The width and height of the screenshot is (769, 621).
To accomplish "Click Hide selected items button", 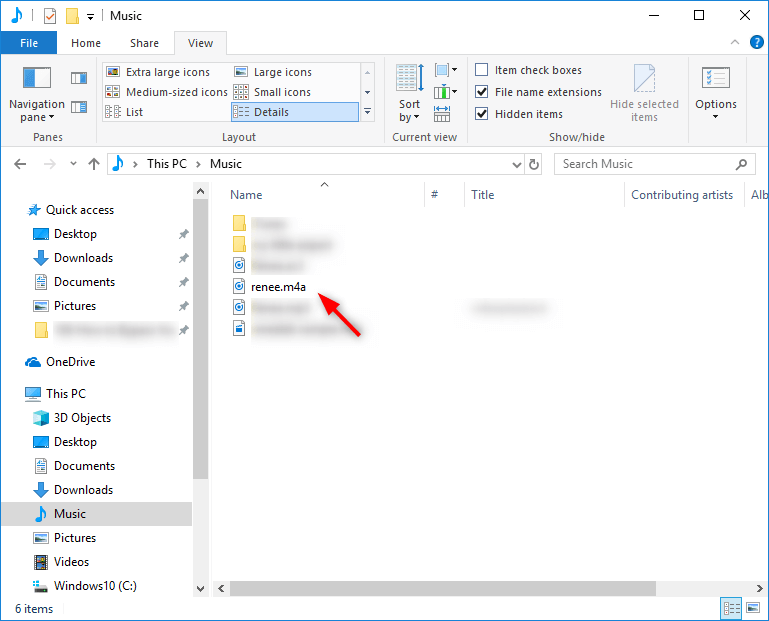I will coord(644,94).
